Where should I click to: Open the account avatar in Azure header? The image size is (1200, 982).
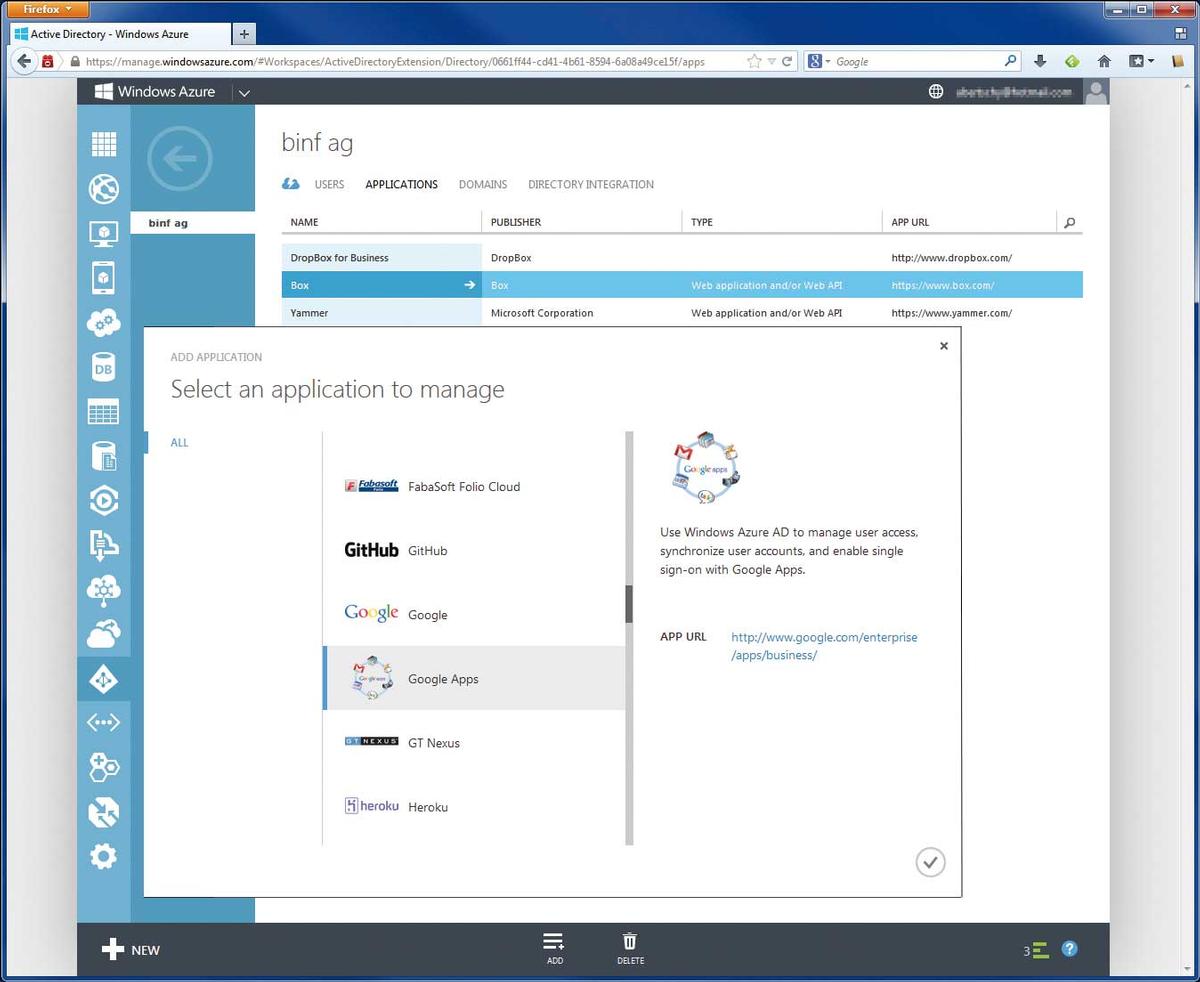(x=1097, y=92)
